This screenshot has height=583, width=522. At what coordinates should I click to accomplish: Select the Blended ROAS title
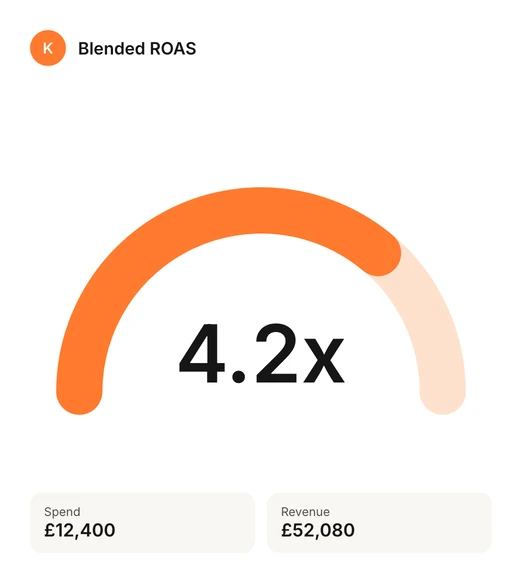pyautogui.click(x=137, y=49)
